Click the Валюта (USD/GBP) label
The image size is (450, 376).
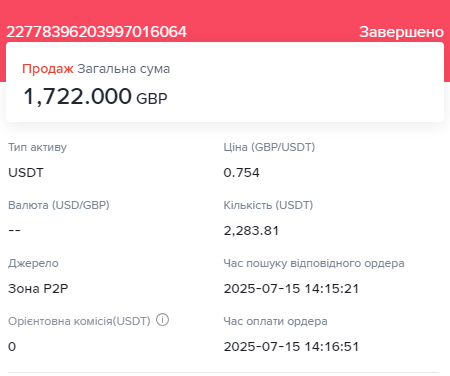(59, 205)
